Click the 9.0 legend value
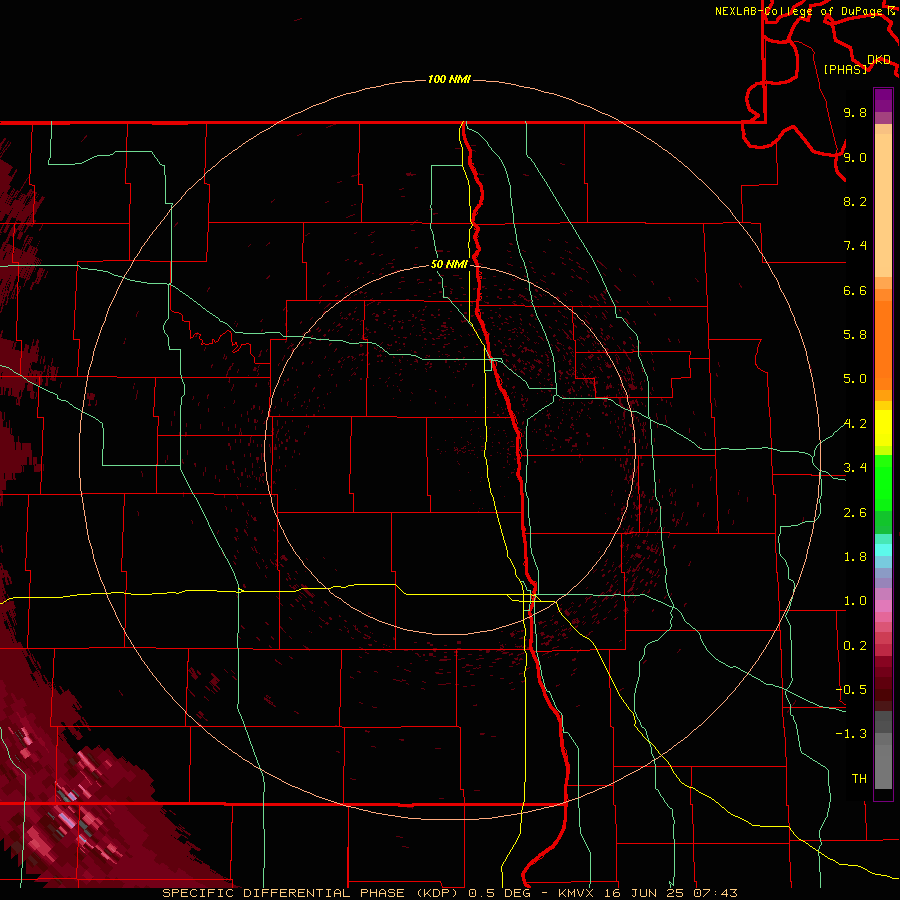The image size is (900, 900). tap(855, 157)
